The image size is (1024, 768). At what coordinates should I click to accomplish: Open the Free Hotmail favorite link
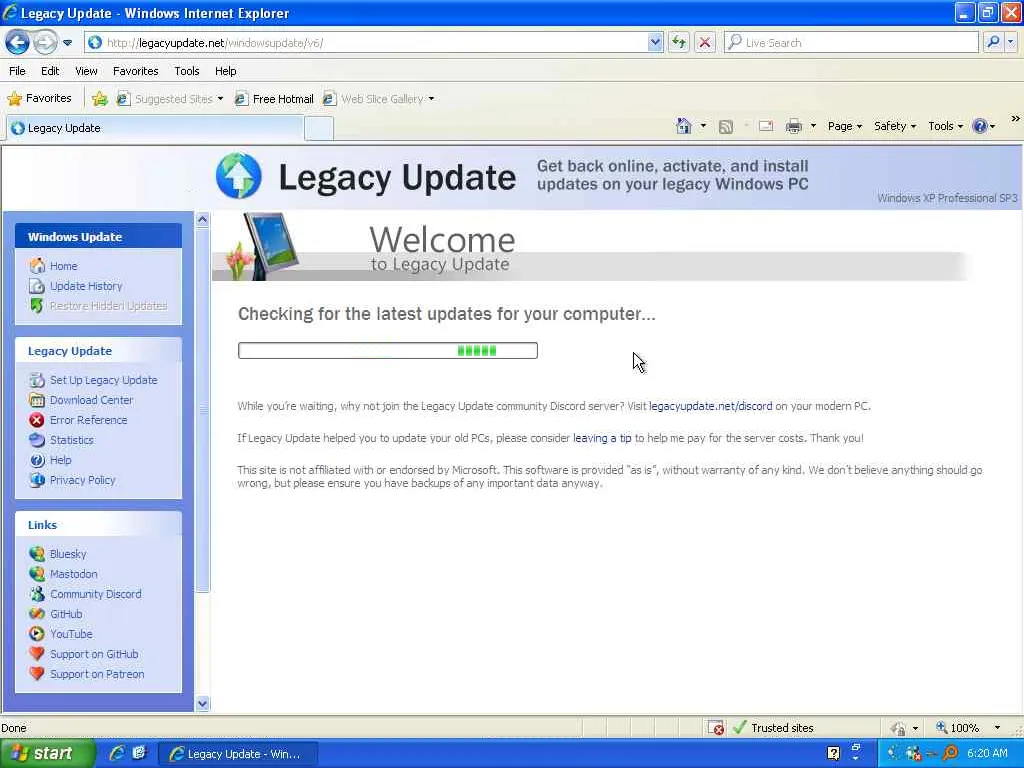[274, 99]
